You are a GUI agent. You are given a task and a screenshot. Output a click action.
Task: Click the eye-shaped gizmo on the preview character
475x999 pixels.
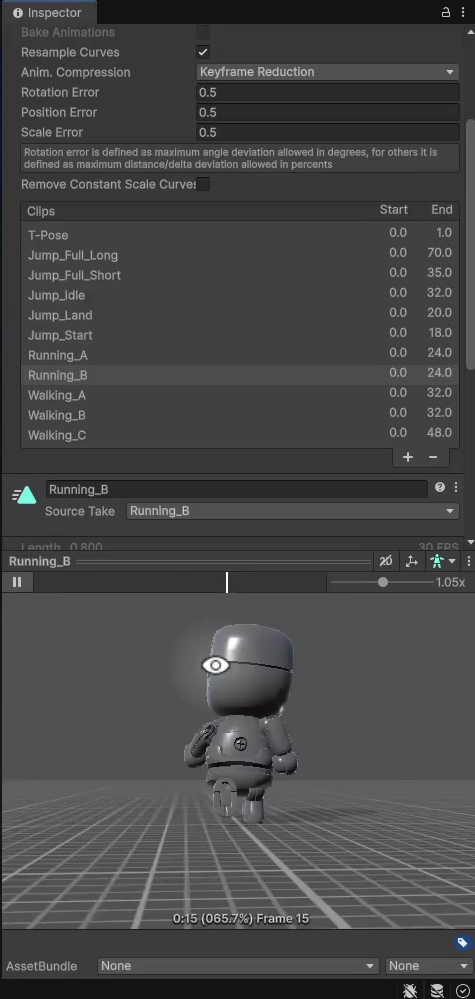[x=215, y=666]
